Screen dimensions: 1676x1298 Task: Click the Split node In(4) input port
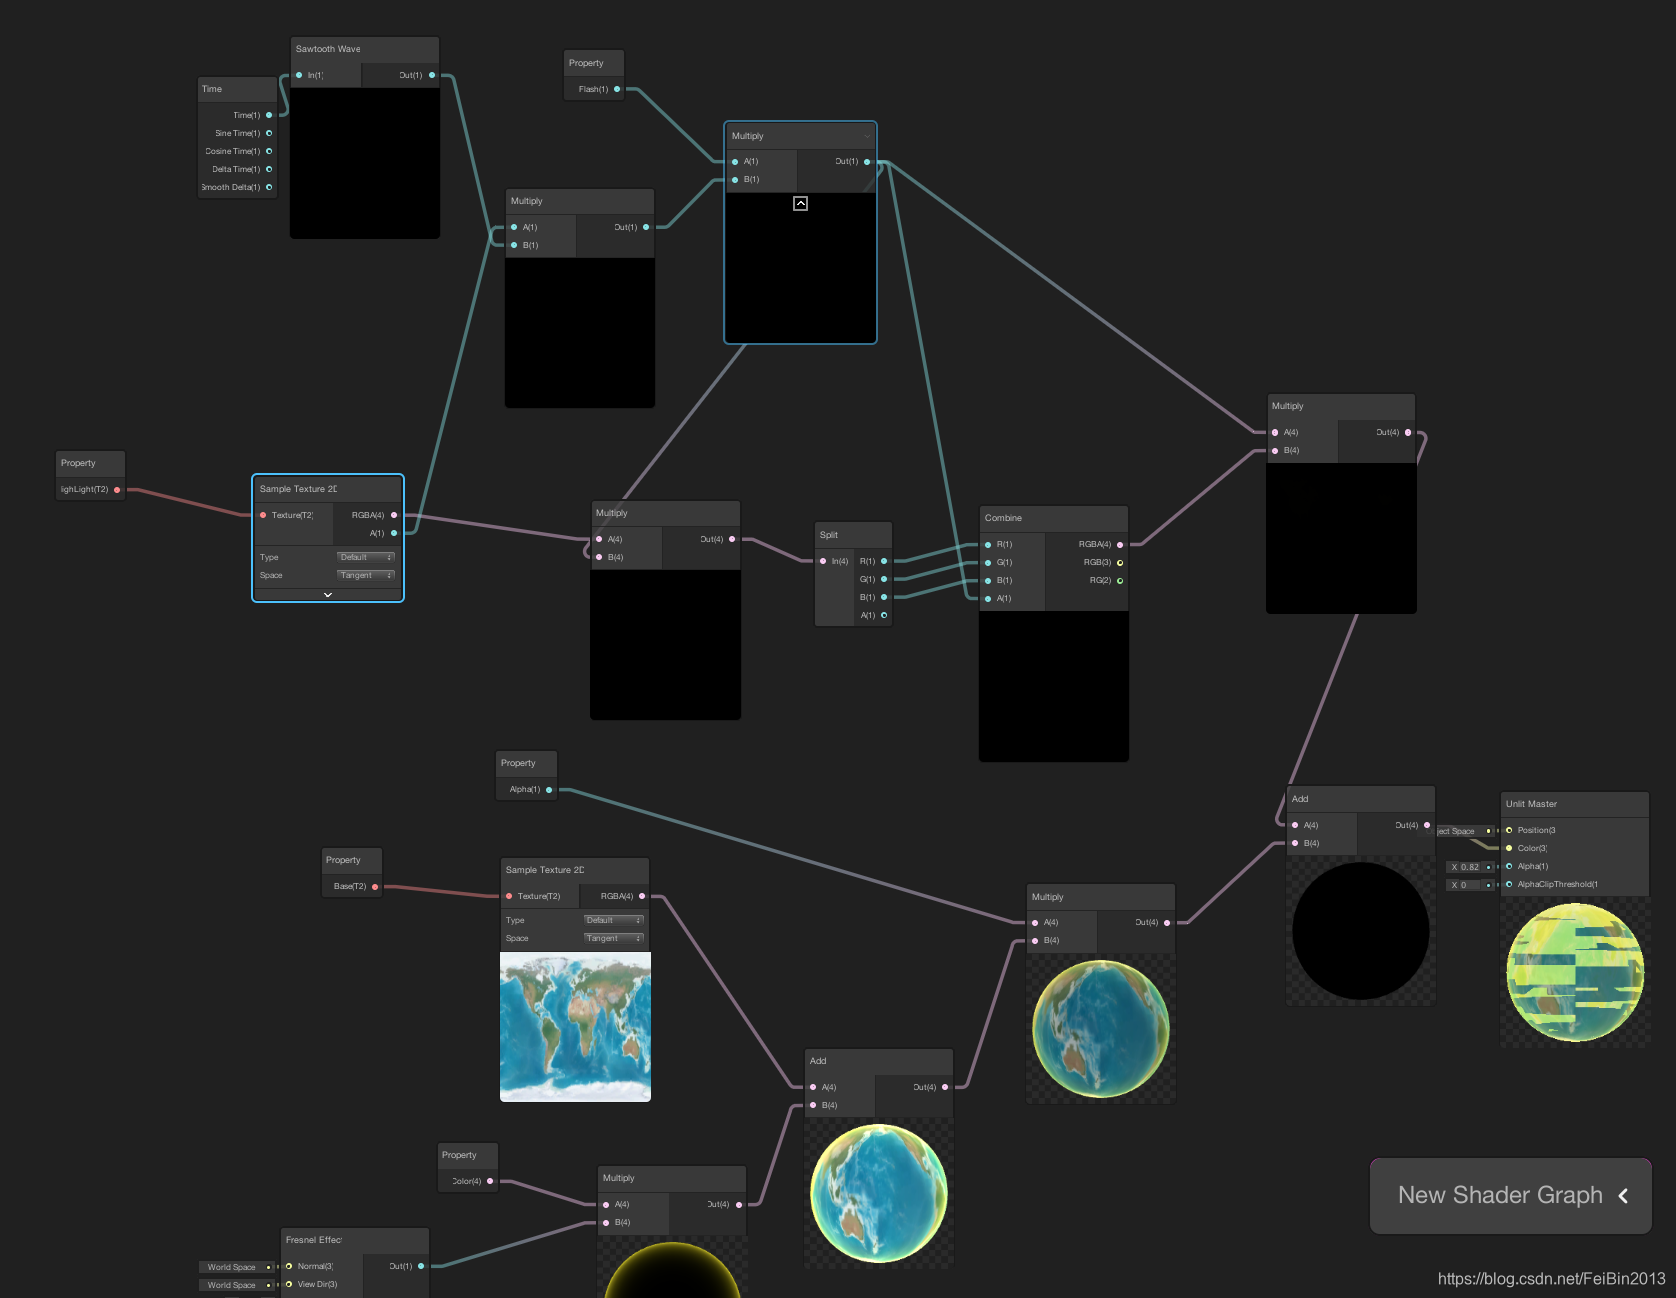(x=823, y=561)
